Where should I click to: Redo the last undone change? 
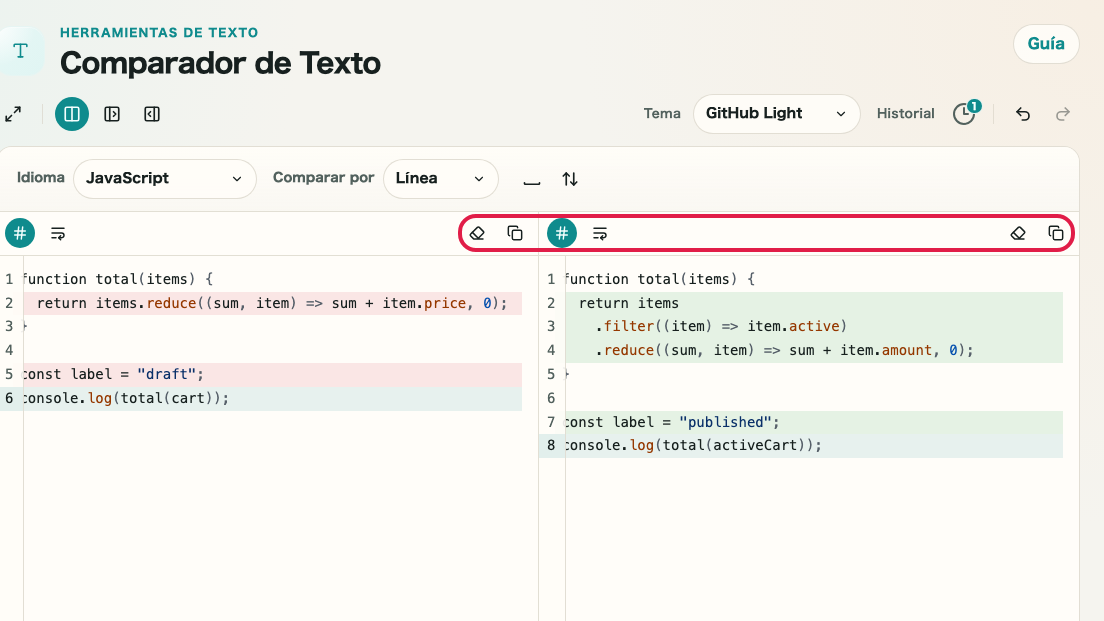[x=1062, y=114]
